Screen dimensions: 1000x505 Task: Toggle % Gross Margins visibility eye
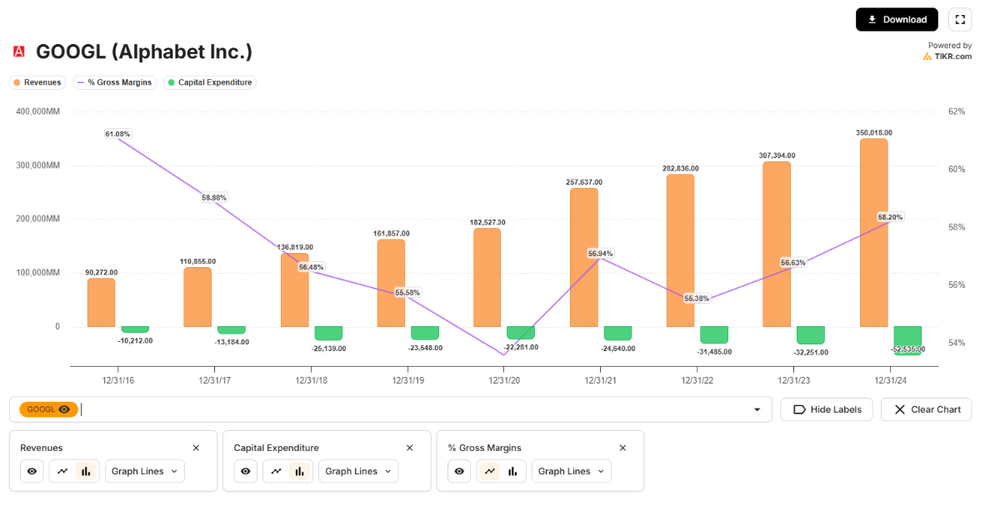click(459, 471)
